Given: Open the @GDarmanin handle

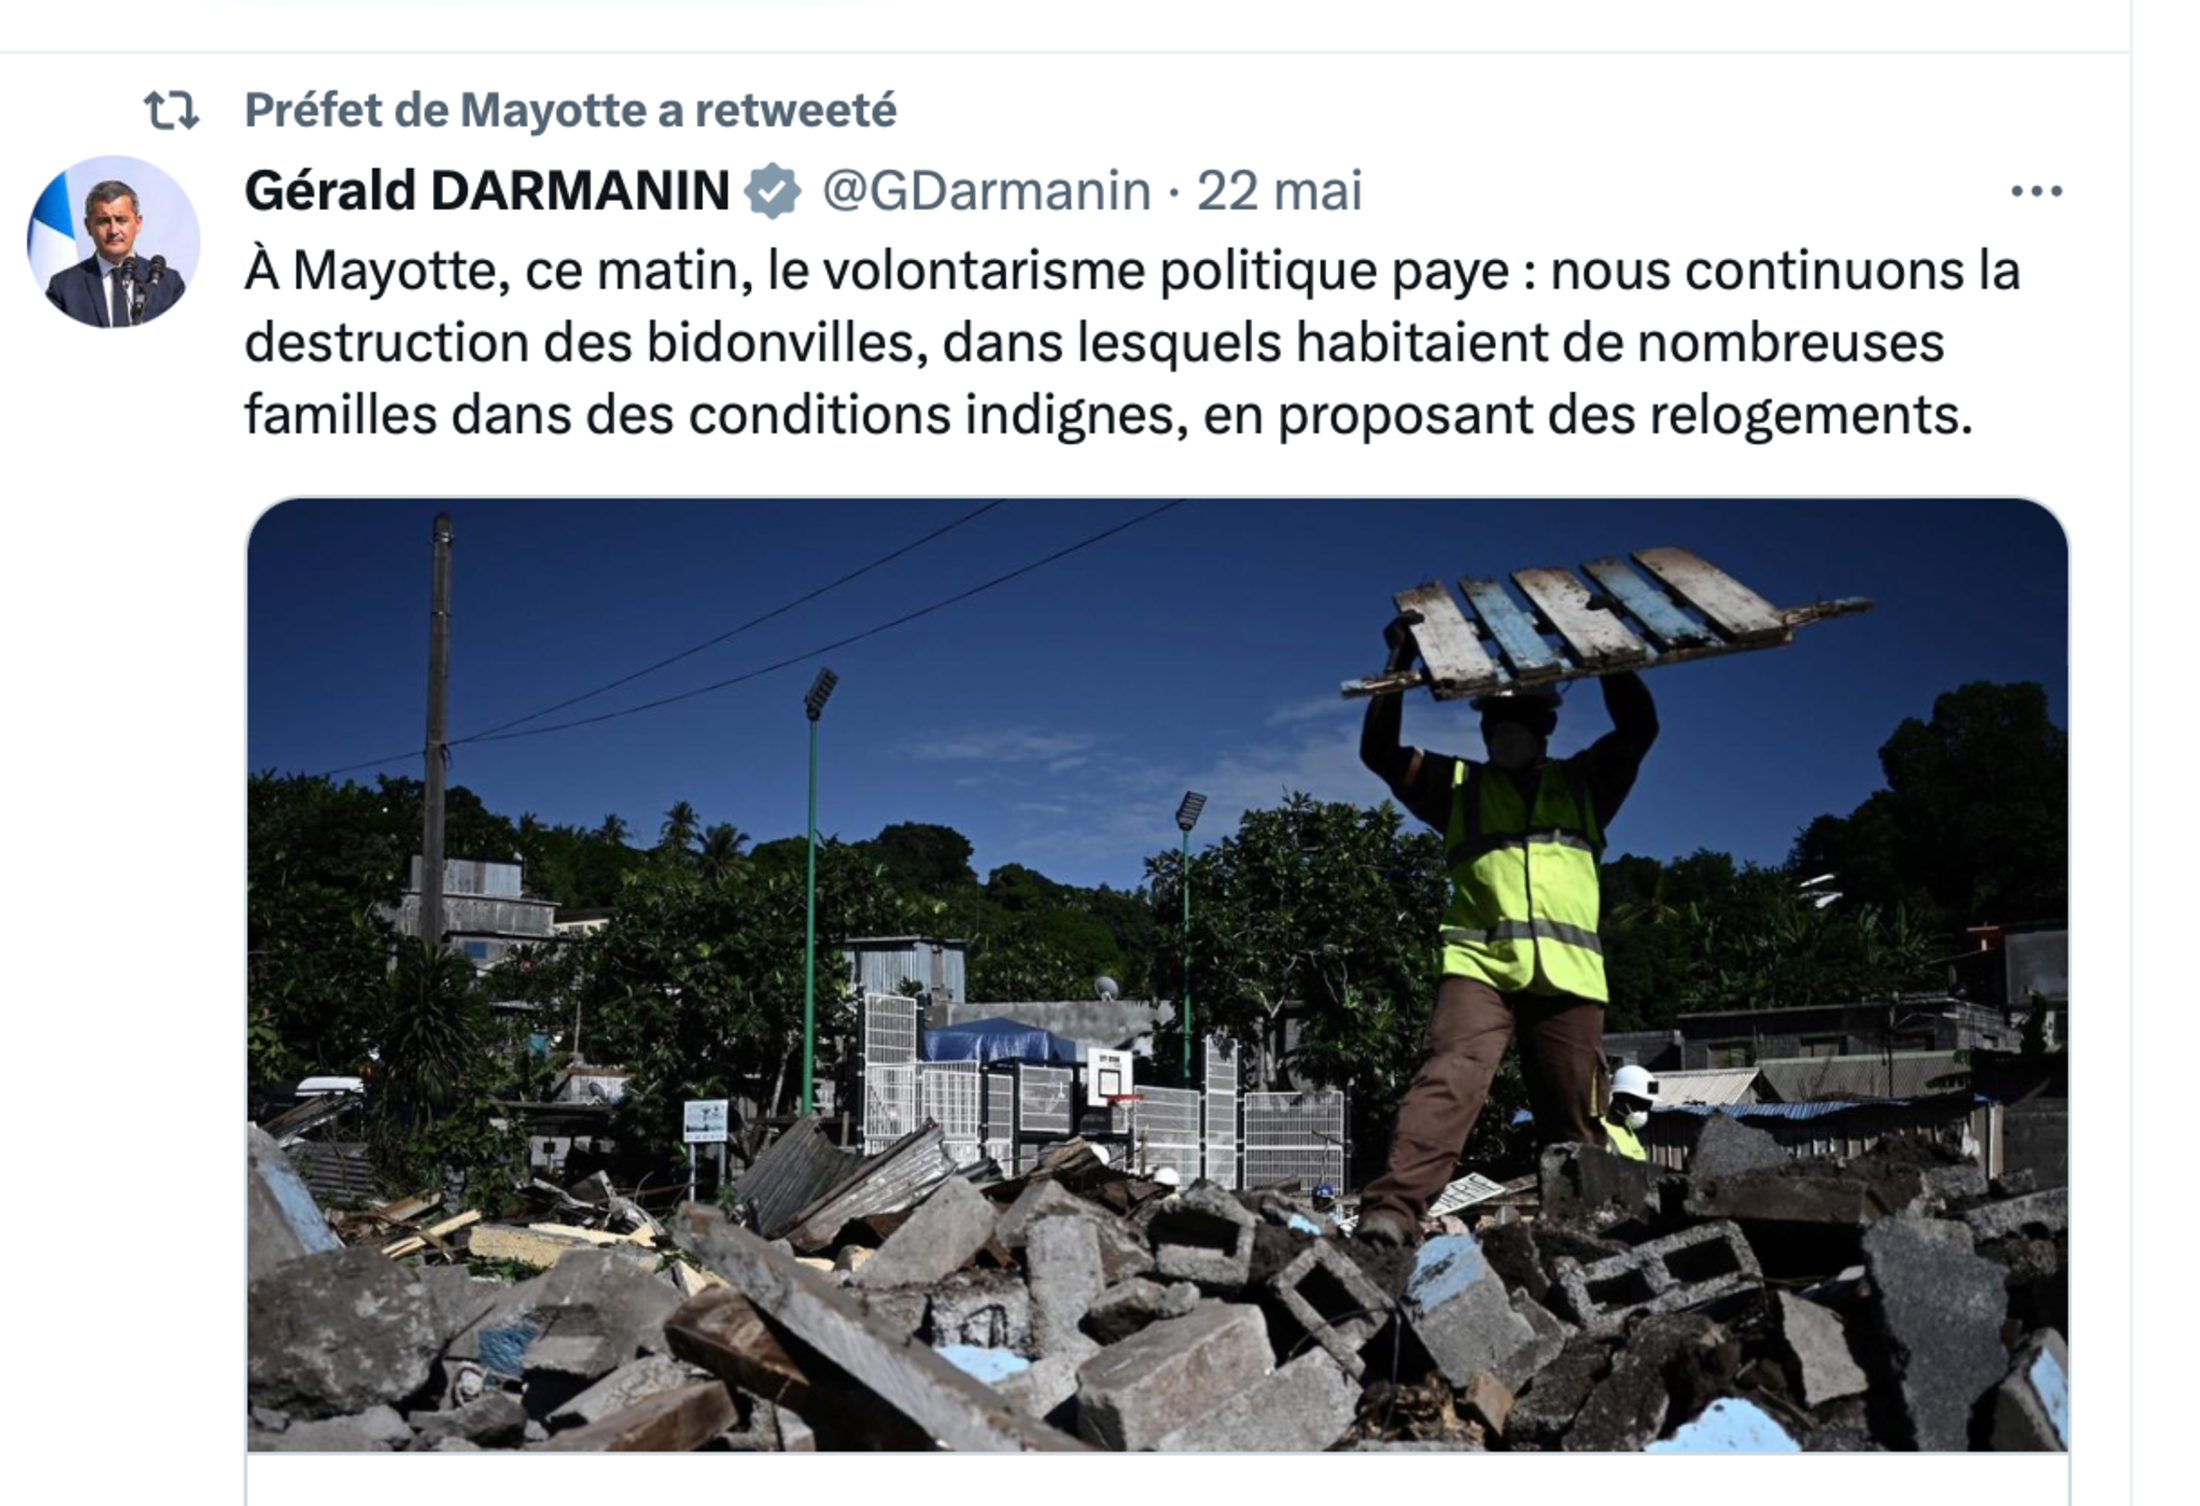Looking at the screenshot, I should coord(986,191).
